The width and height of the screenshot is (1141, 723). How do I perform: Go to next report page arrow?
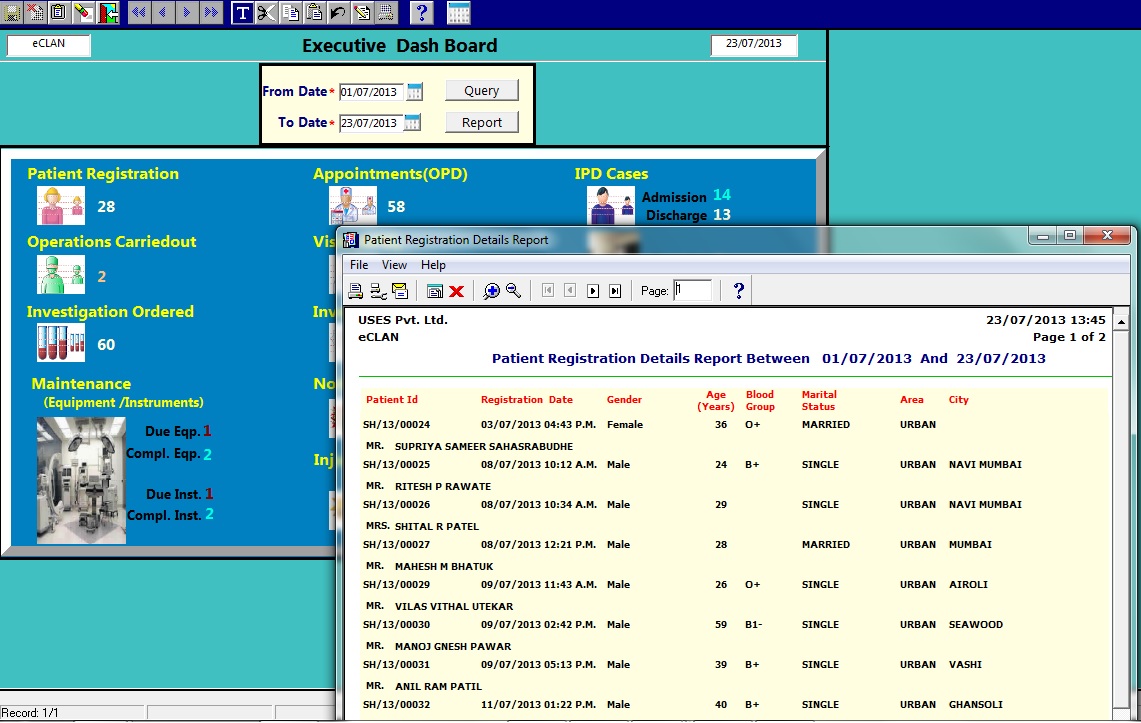[x=593, y=291]
